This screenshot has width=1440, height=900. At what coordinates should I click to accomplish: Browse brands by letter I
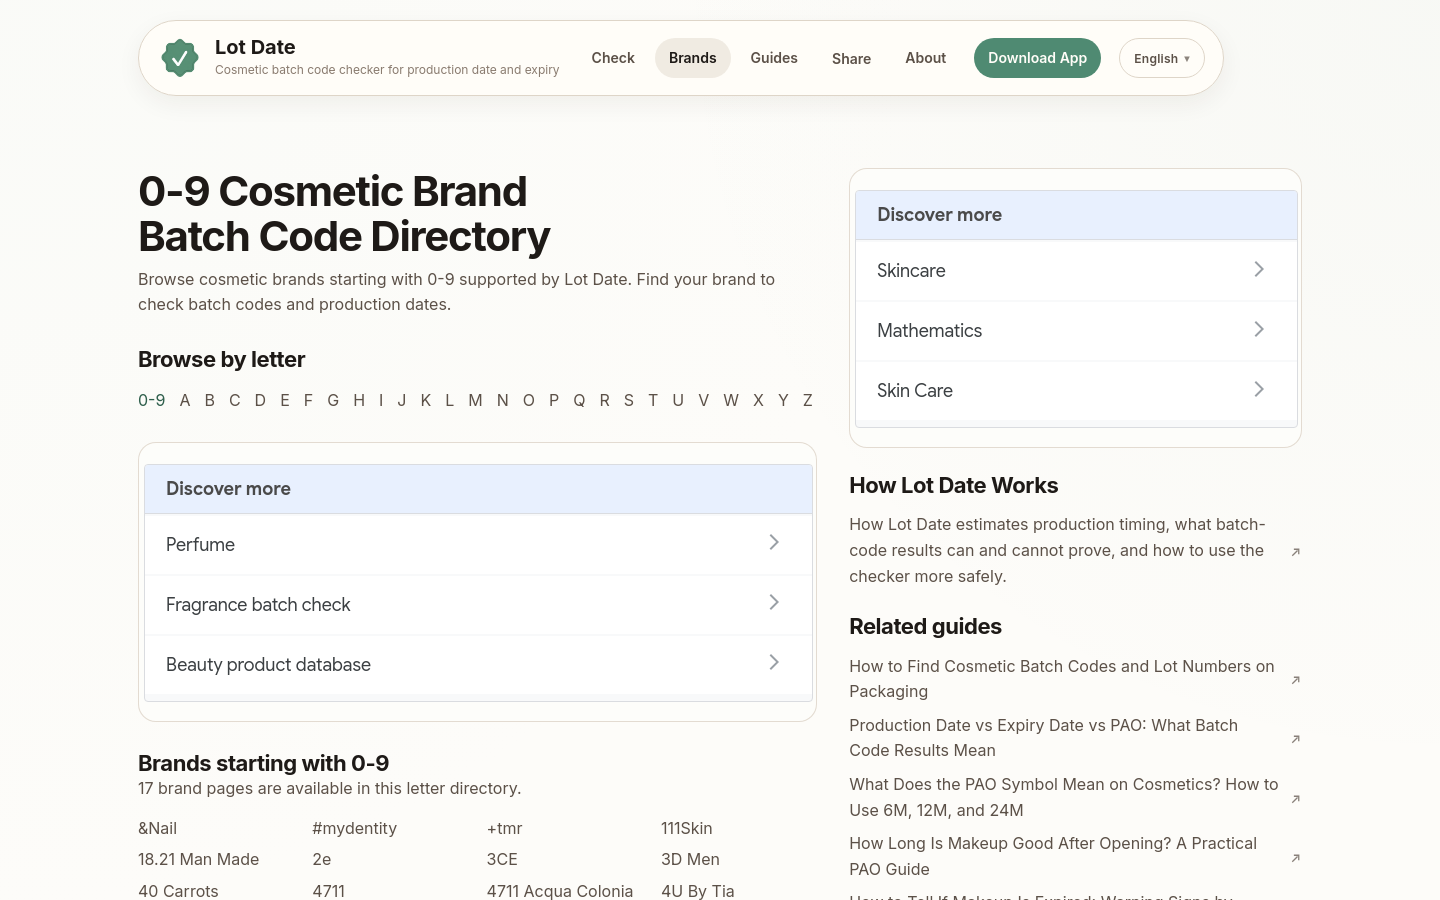[381, 400]
